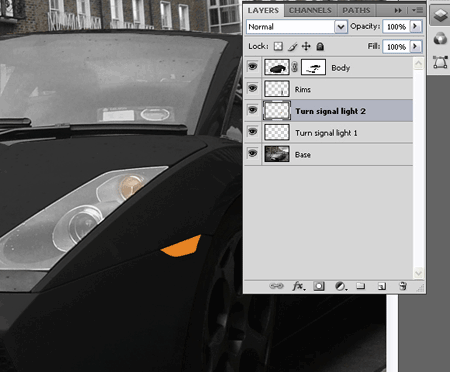450x372 pixels.
Task: Delete layer with trash icon
Action: click(x=403, y=286)
